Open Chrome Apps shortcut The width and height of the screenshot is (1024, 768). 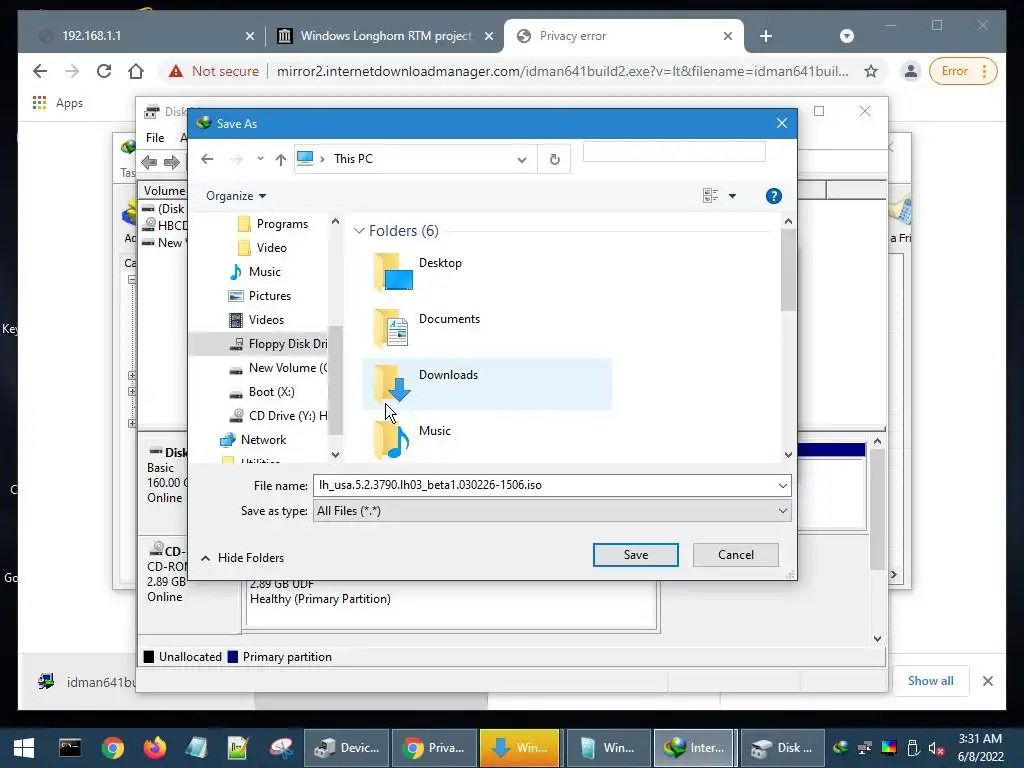(x=57, y=103)
